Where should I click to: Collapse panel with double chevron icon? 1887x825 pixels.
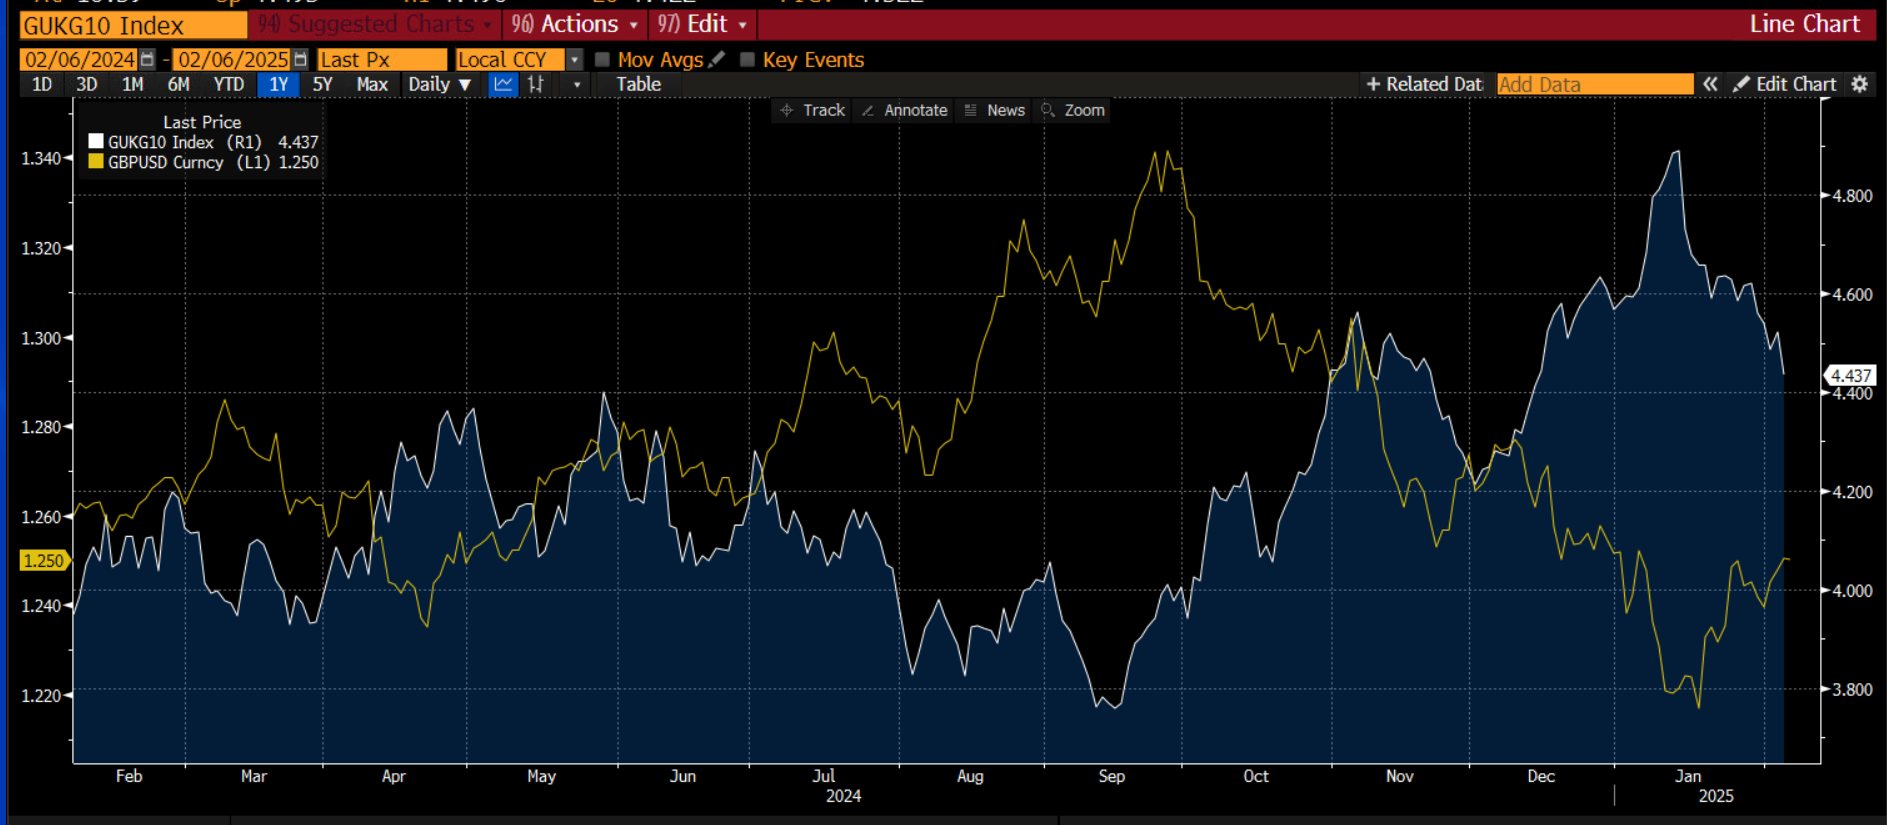pyautogui.click(x=1711, y=84)
